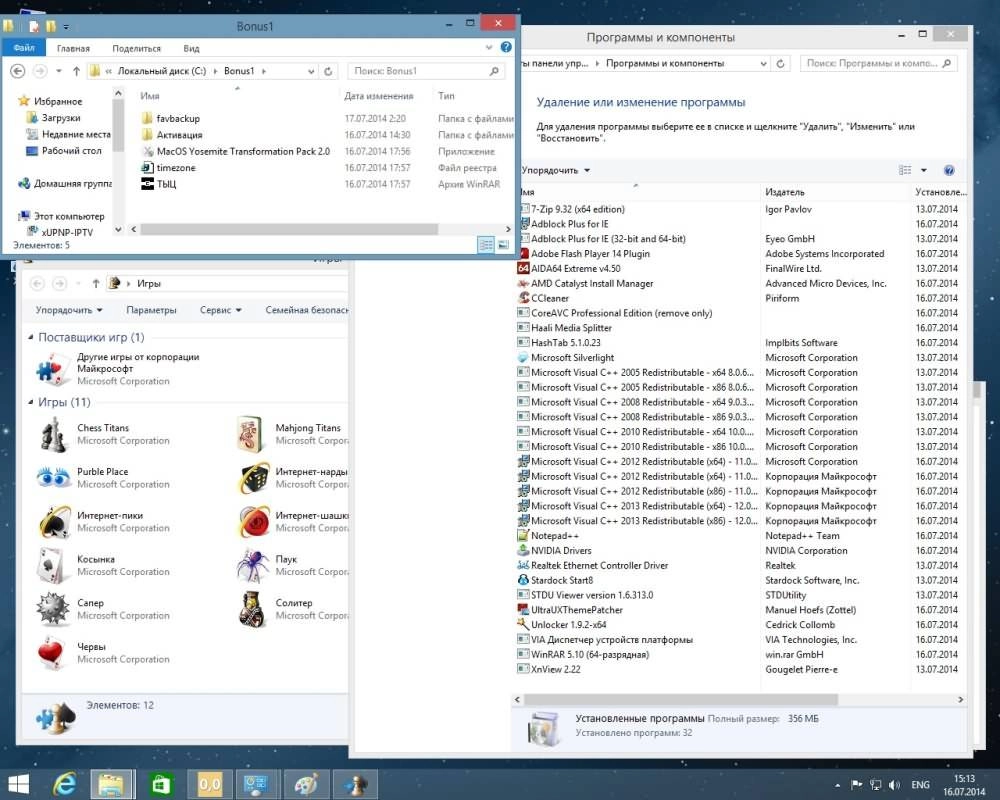Open Интернет-пики game icon
This screenshot has height=800, width=1000.
point(55,522)
